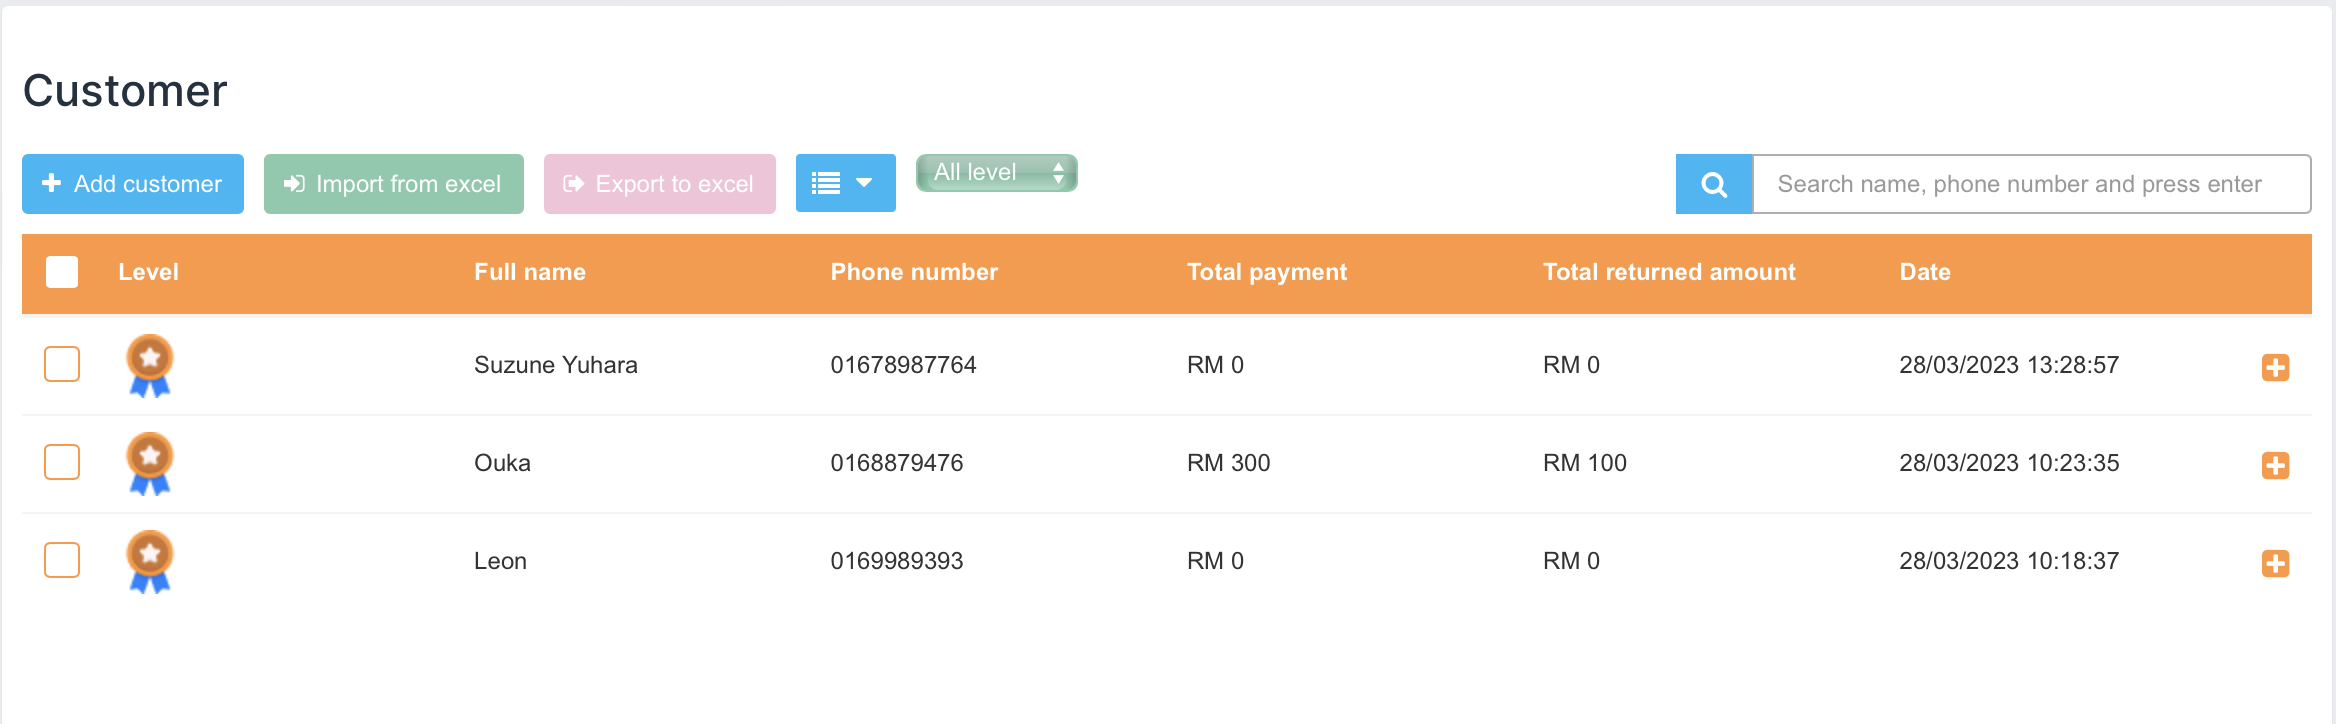This screenshot has width=2336, height=724.
Task: Open the list view options dropdown
Action: pos(845,183)
